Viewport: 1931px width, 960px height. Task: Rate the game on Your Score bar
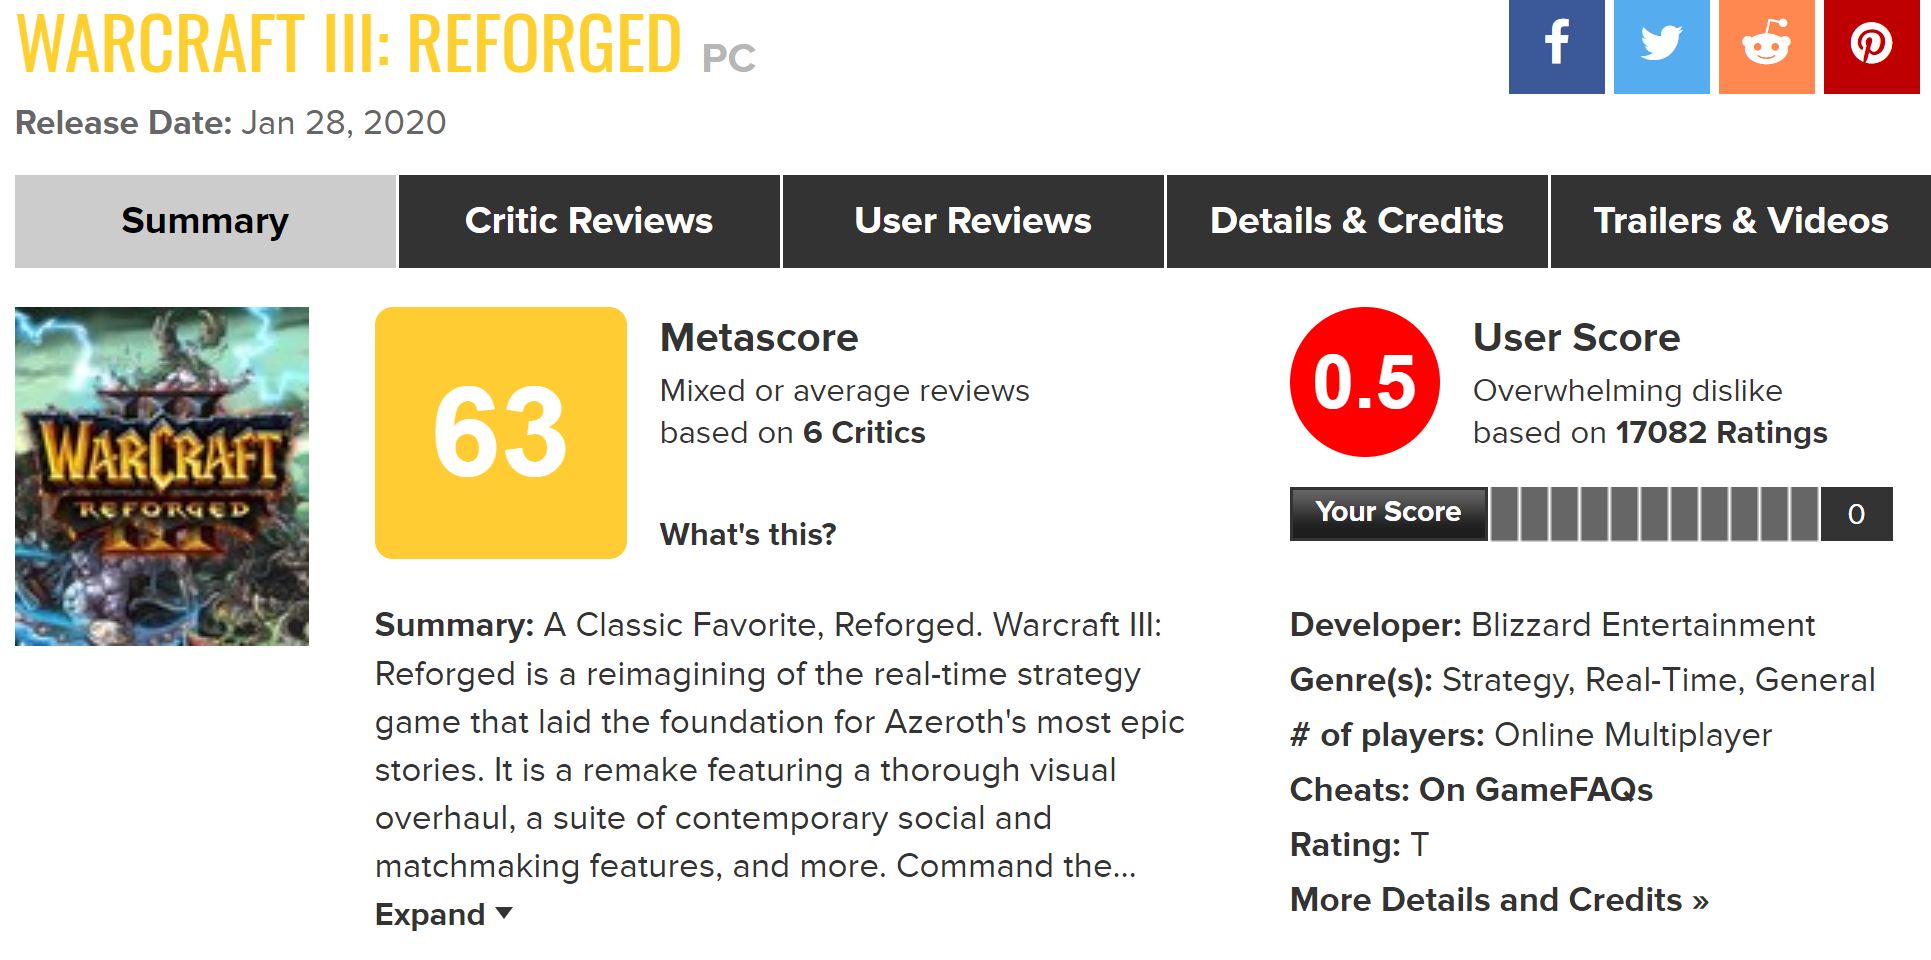pyautogui.click(x=1654, y=514)
